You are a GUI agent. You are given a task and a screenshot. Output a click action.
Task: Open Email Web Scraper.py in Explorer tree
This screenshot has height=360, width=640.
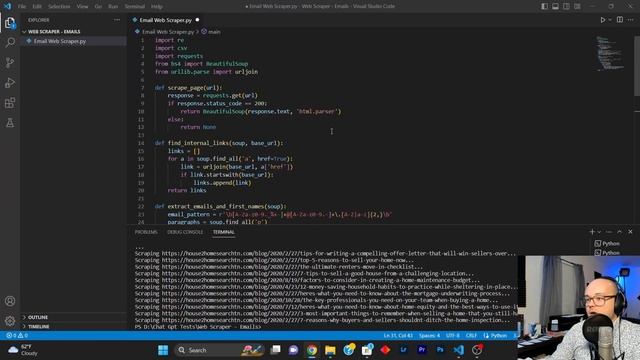60,41
